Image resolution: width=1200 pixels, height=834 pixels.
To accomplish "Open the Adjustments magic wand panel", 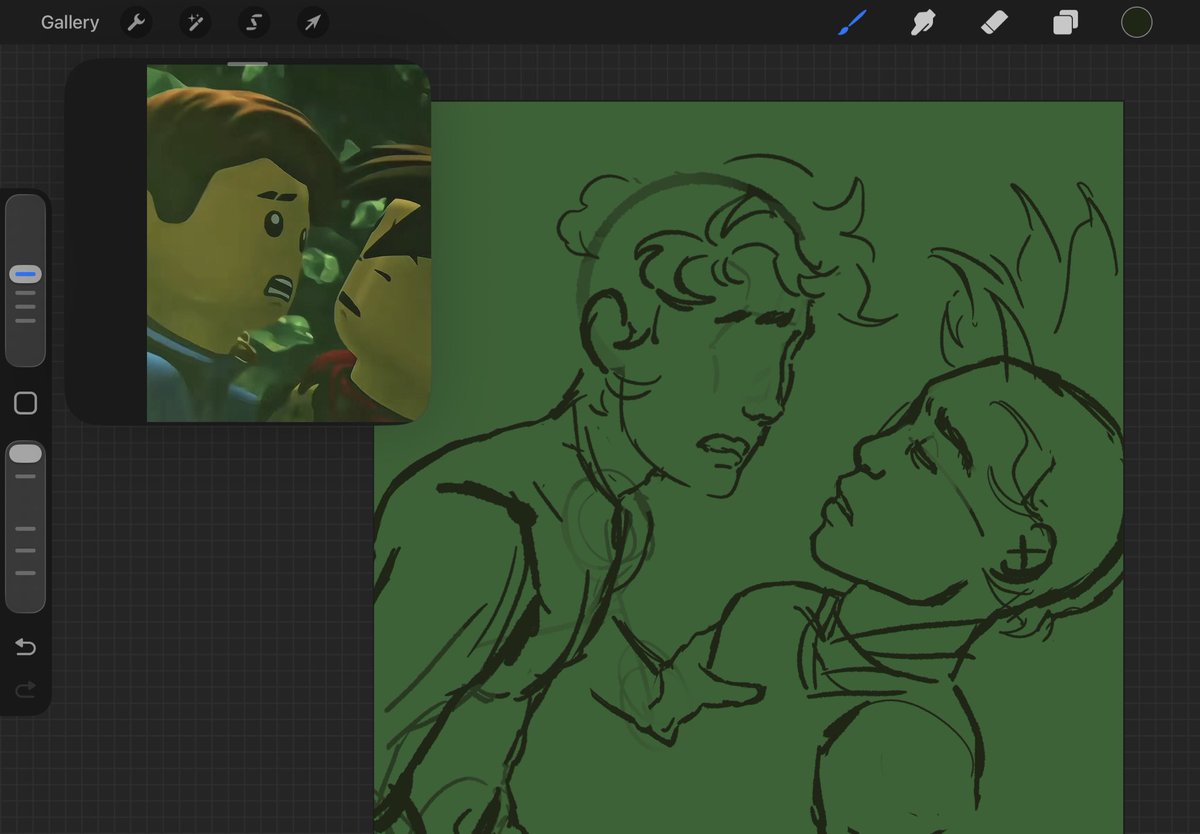I will coord(194,22).
